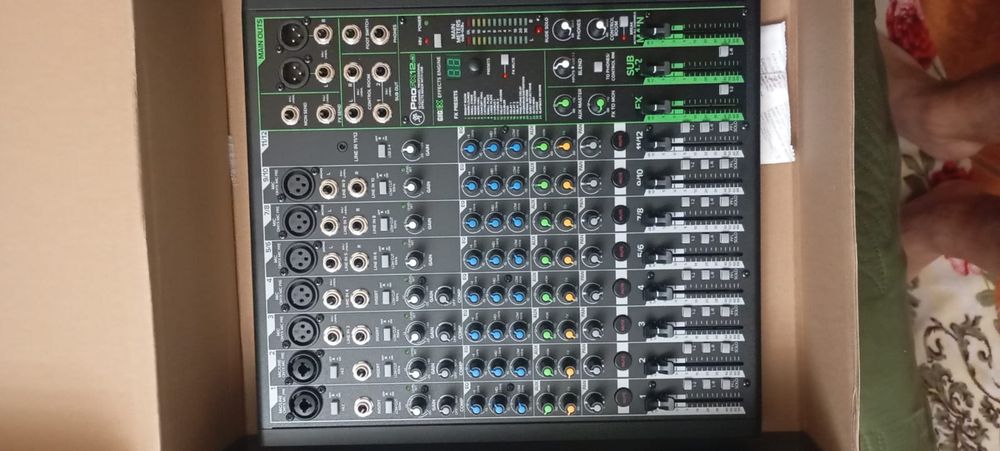Select the Pan knob on channel 11/12
This screenshot has height=451, width=1000.
(x=590, y=146)
